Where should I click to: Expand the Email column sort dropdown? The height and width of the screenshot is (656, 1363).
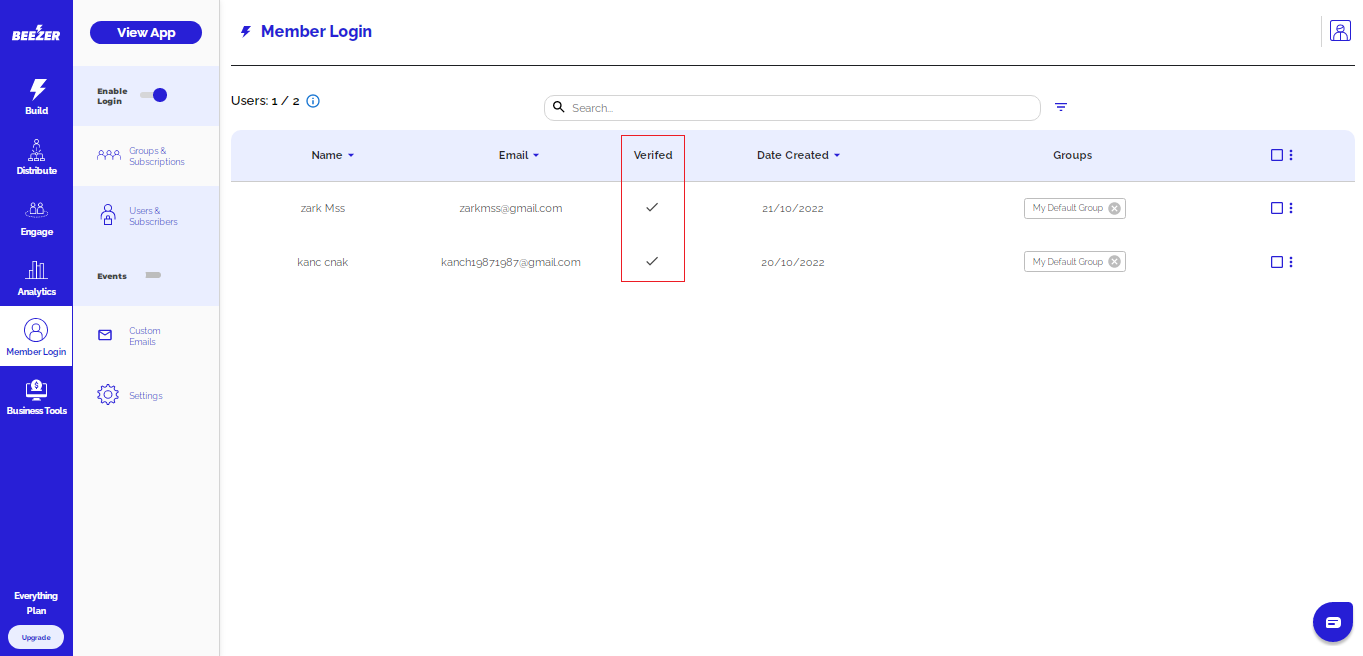click(x=536, y=156)
